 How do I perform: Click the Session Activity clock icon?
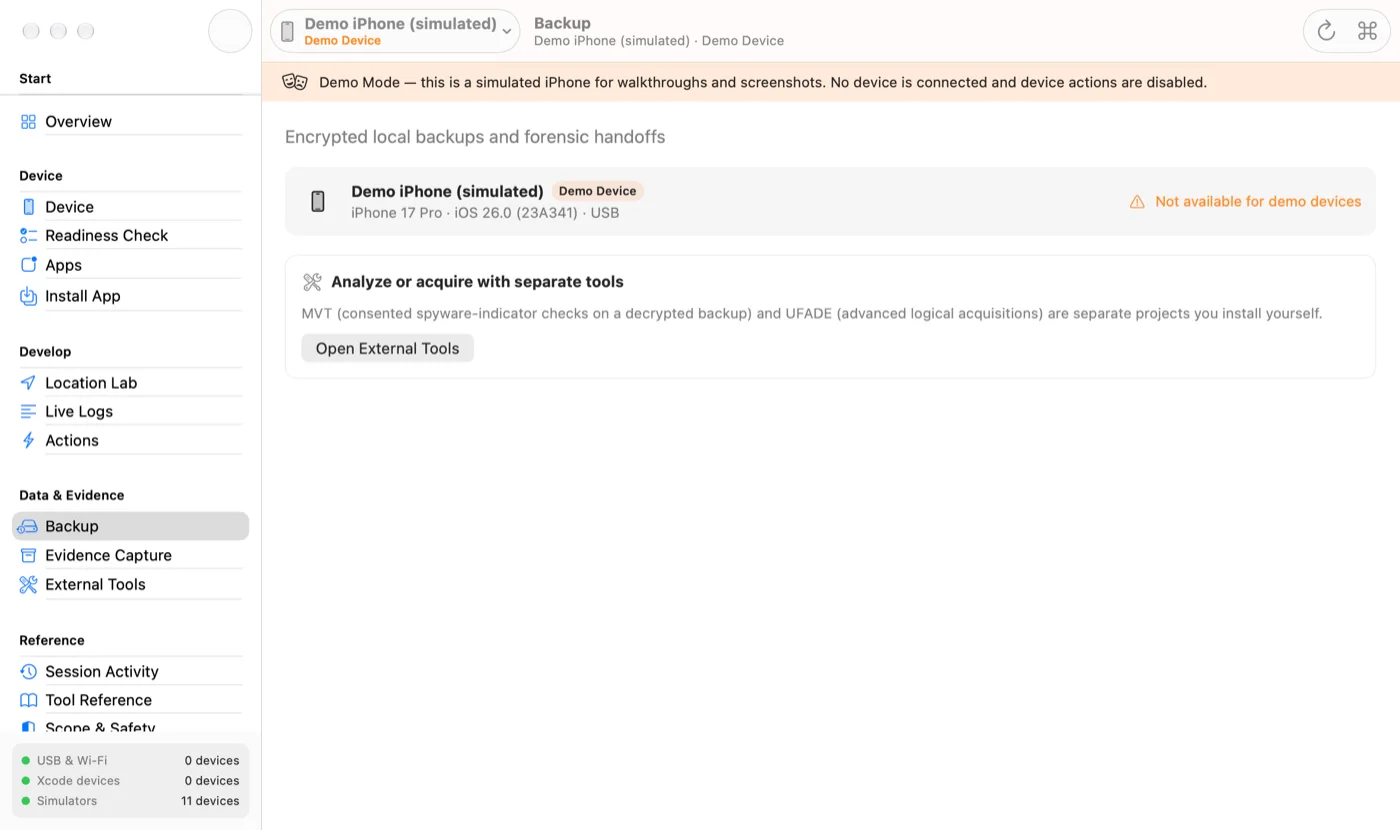point(28,672)
